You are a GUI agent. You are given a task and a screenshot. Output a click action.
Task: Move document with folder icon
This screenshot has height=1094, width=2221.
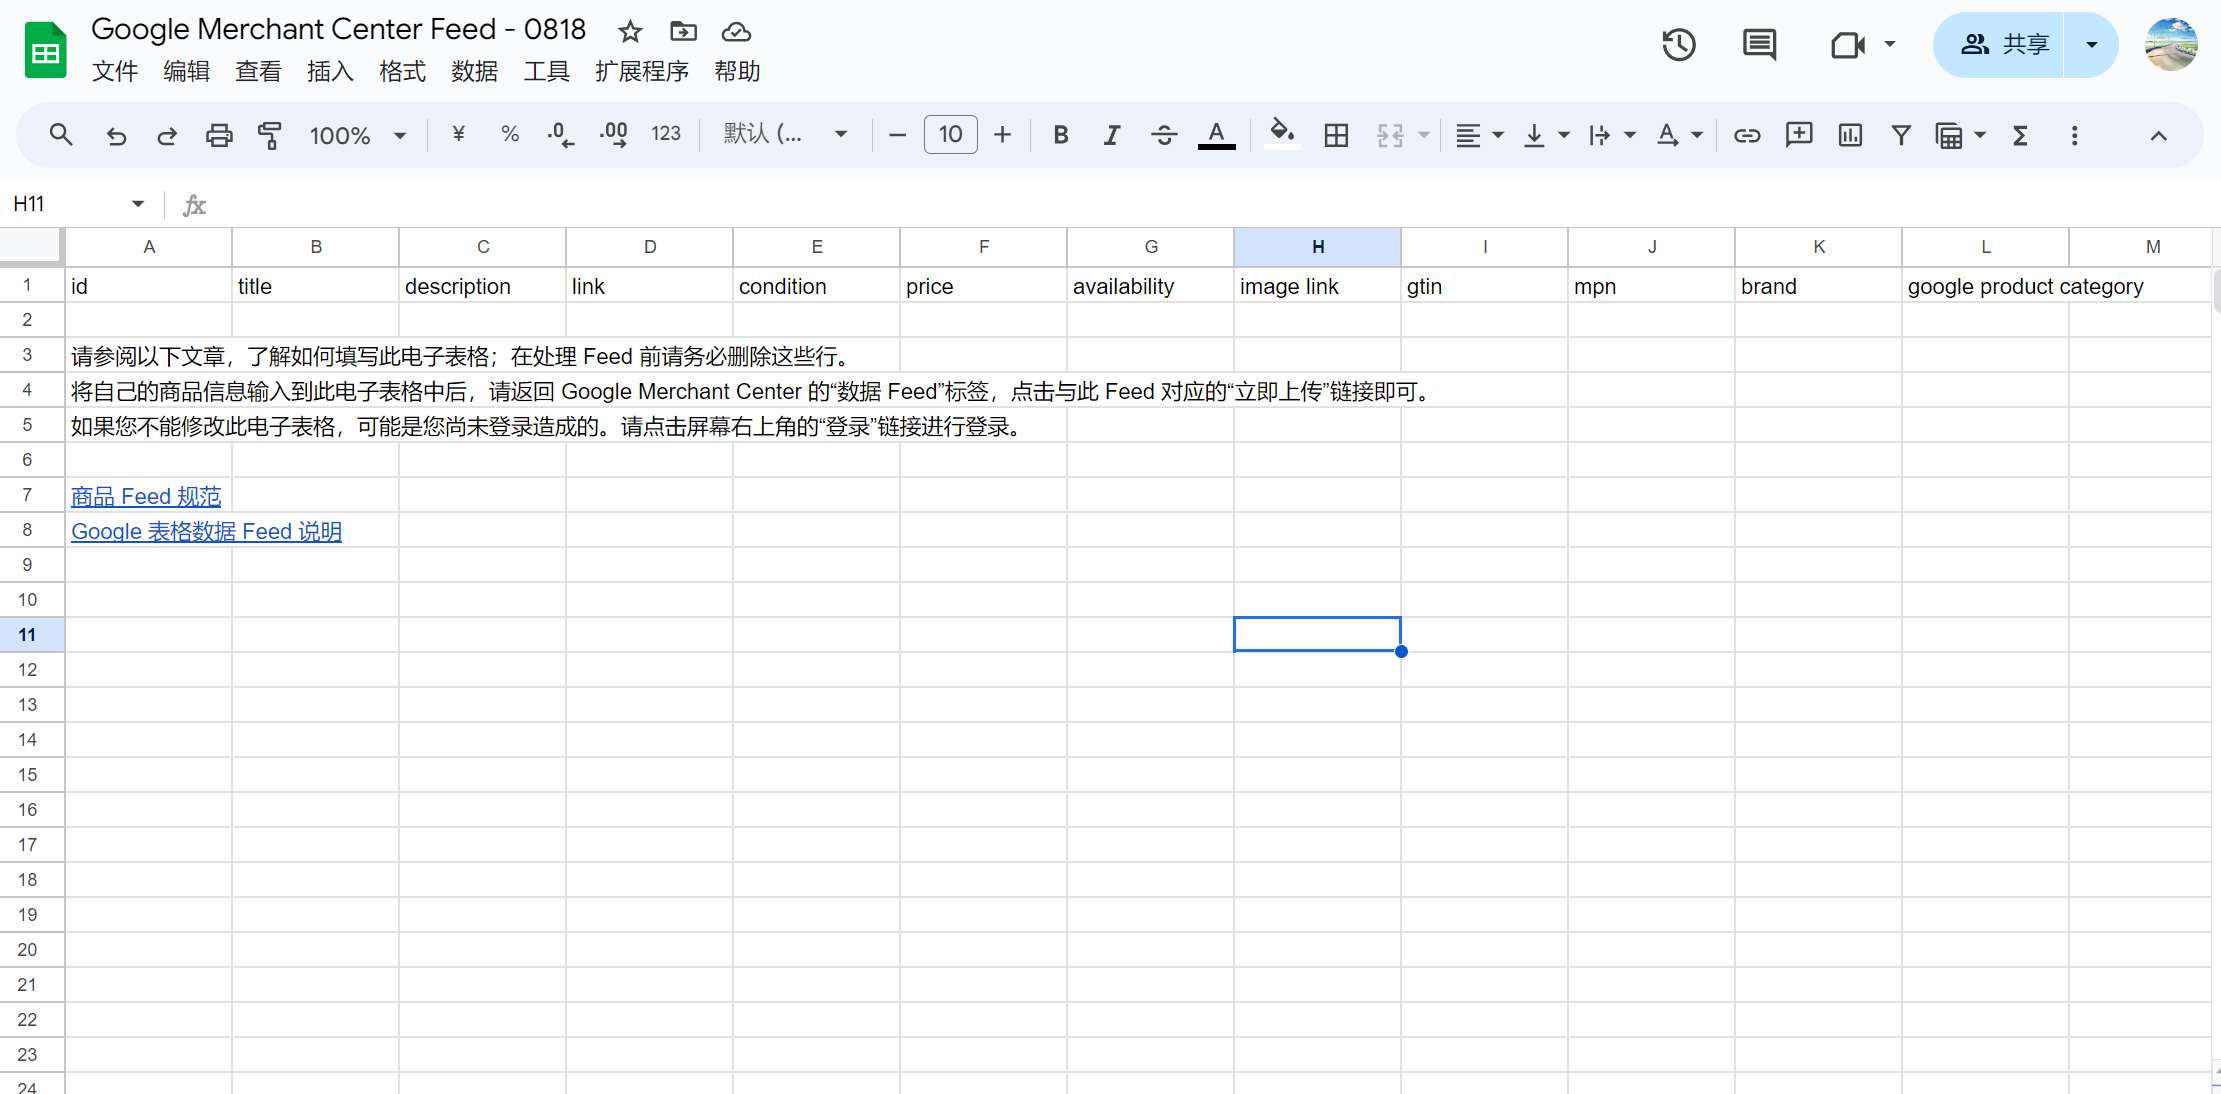click(683, 32)
